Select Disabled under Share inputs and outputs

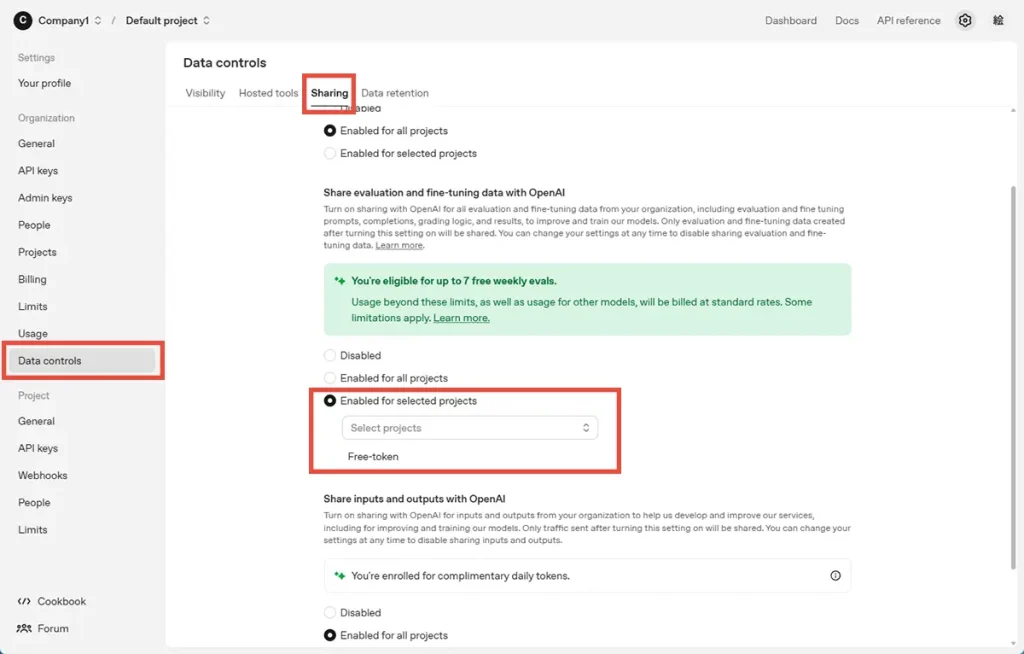(x=330, y=613)
